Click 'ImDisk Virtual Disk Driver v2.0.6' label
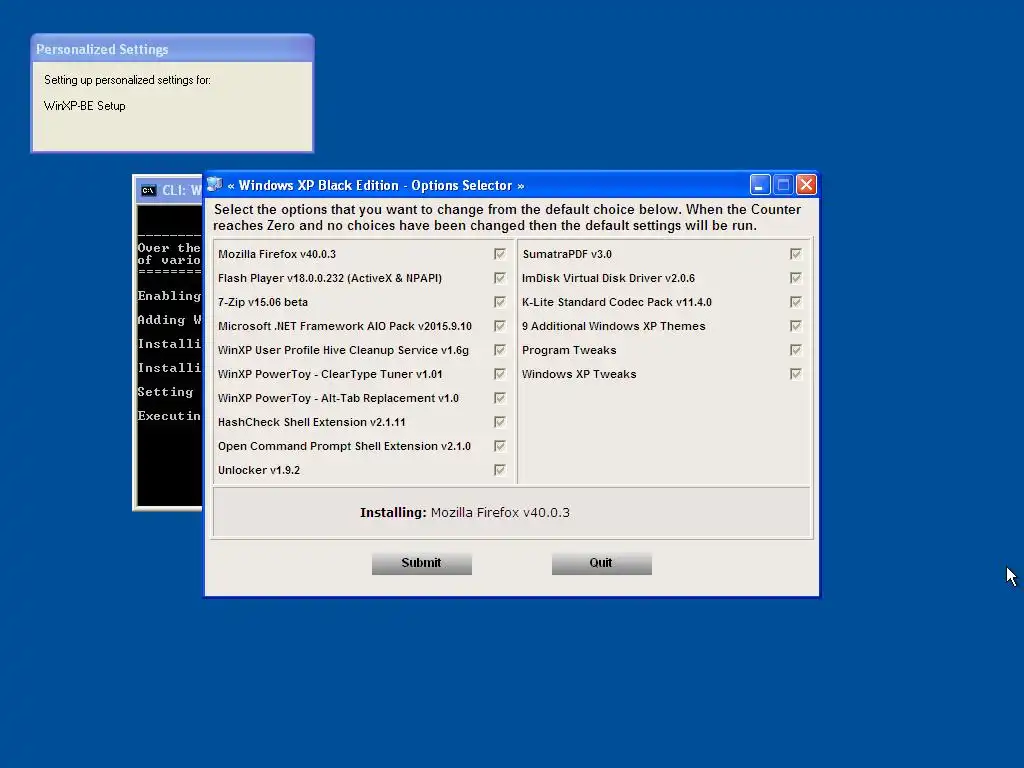1024x768 pixels. coord(608,278)
